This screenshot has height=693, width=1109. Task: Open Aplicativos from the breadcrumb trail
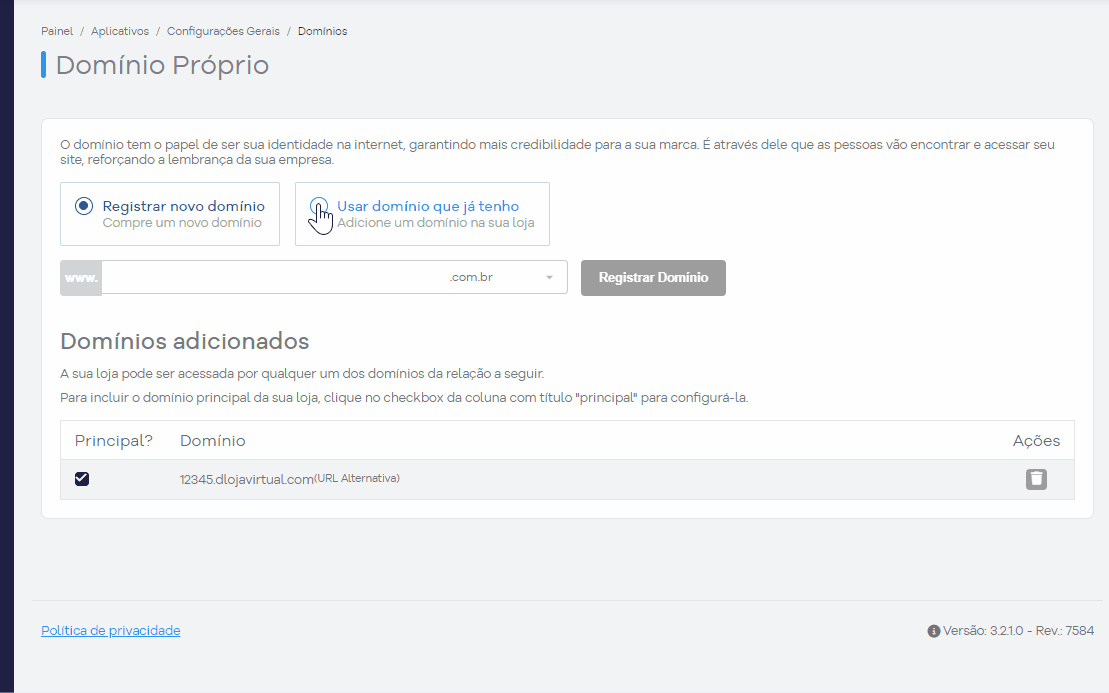click(x=119, y=31)
